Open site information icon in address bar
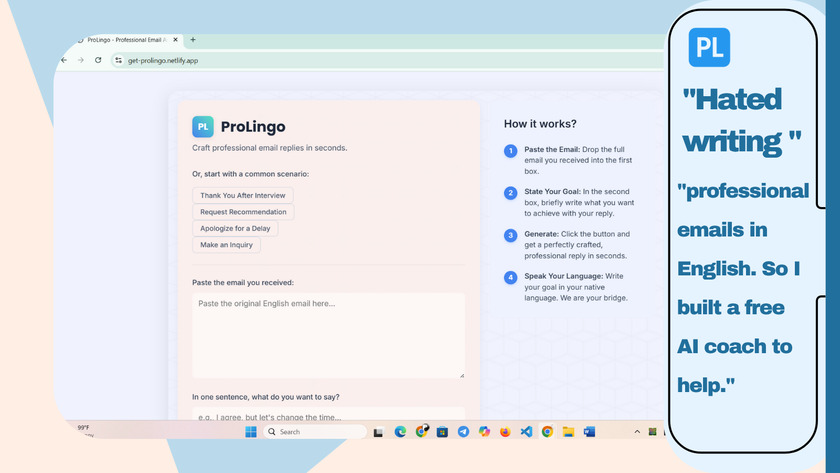This screenshot has height=473, width=840. point(118,61)
